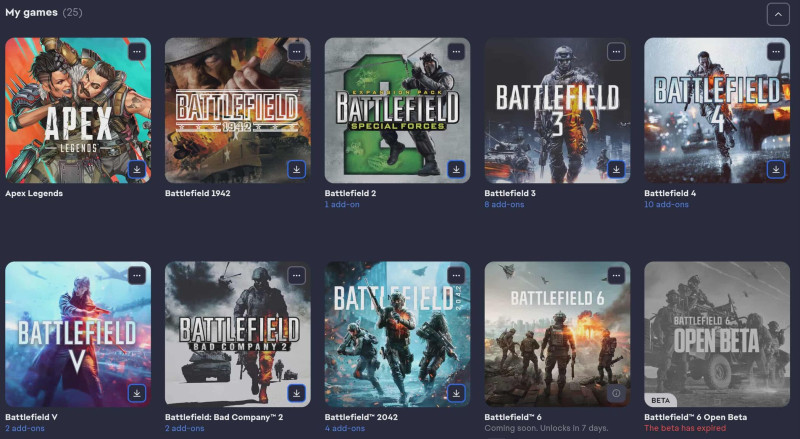Download Apex Legends with its download icon
Viewport: 800px width, 439px height.
[x=137, y=169]
